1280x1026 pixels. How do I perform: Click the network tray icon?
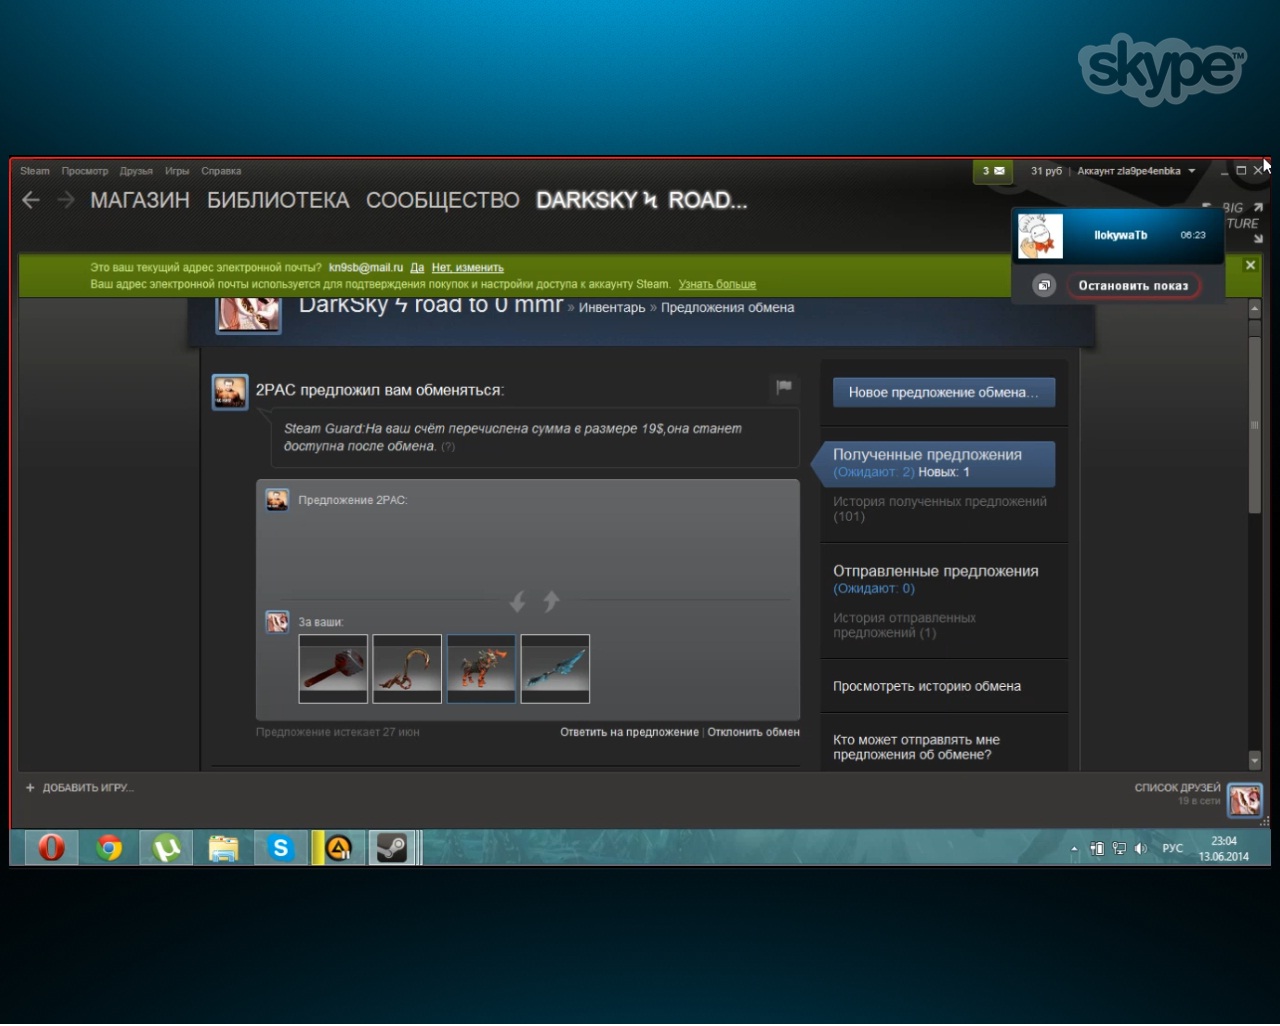1119,848
